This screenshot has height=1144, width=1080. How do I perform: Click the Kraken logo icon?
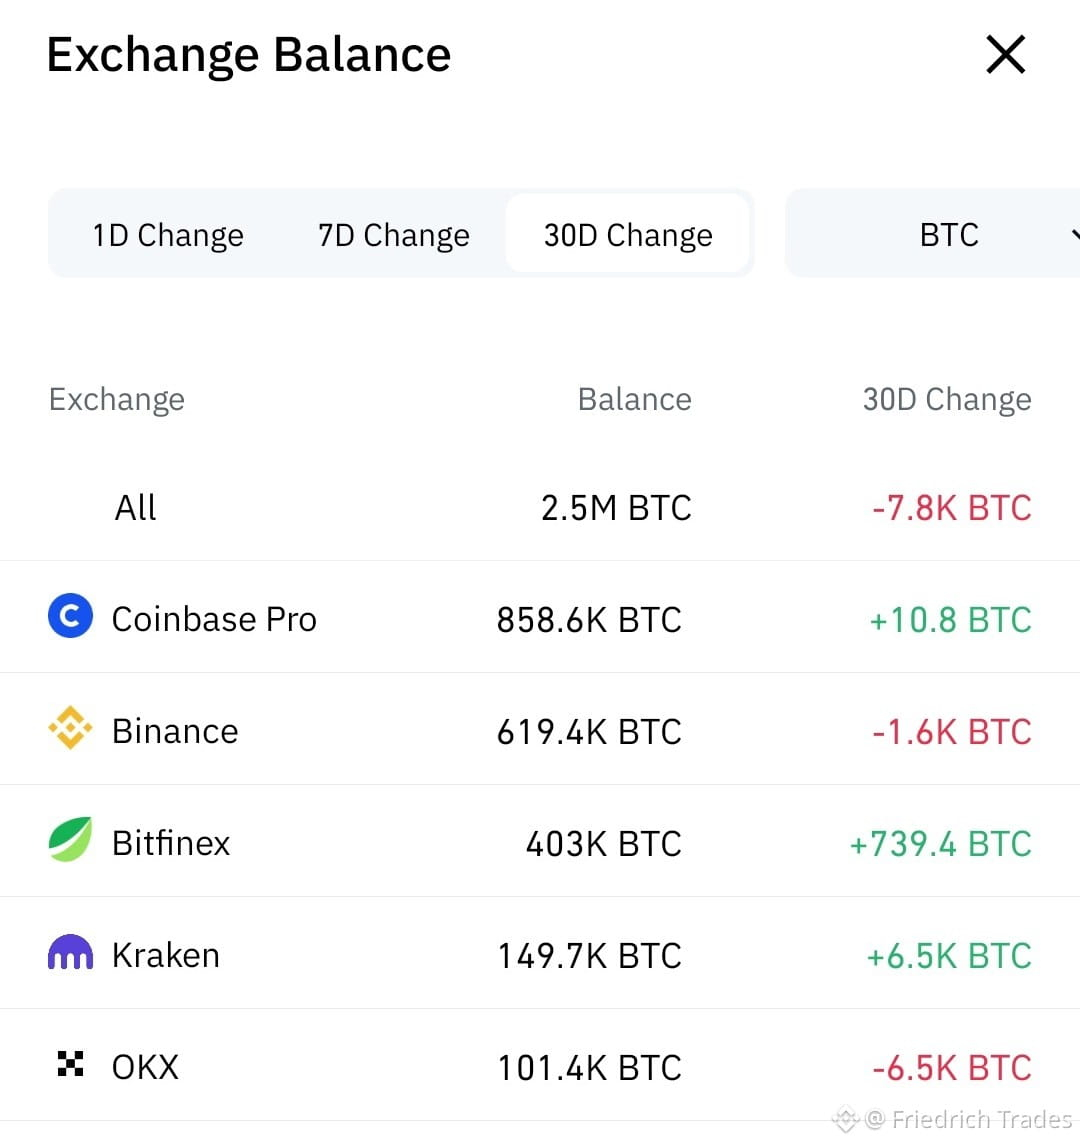[x=70, y=952]
